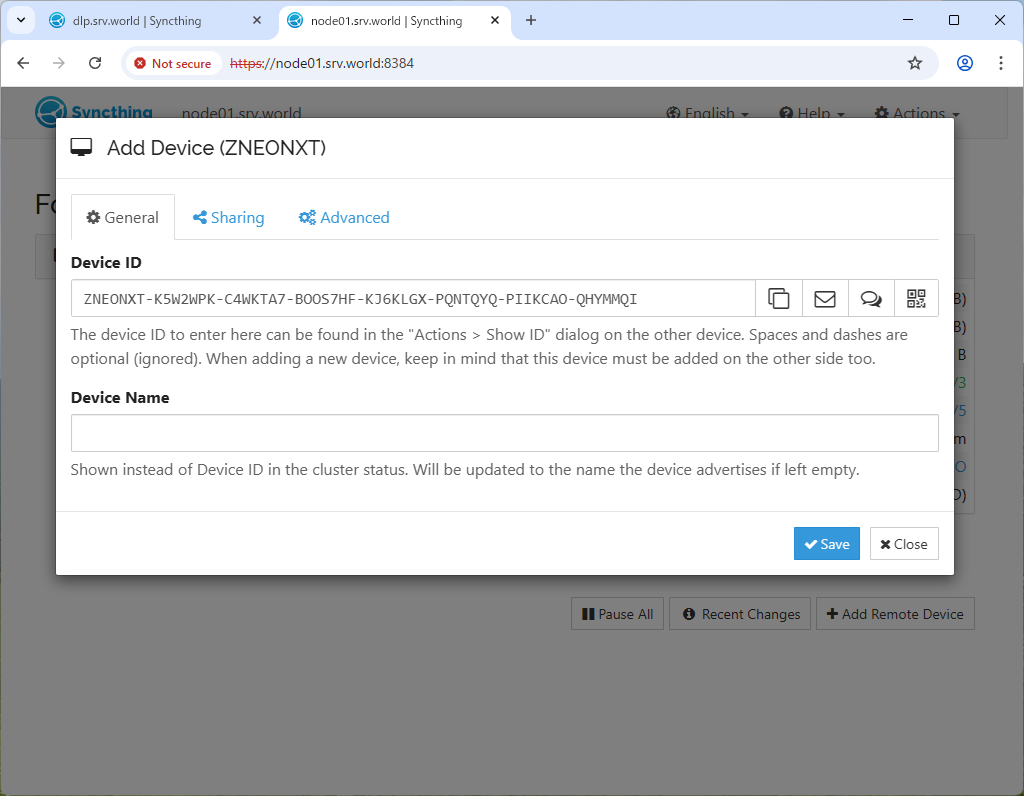Click the forward navigation arrow
The height and width of the screenshot is (796, 1024).
(x=59, y=63)
